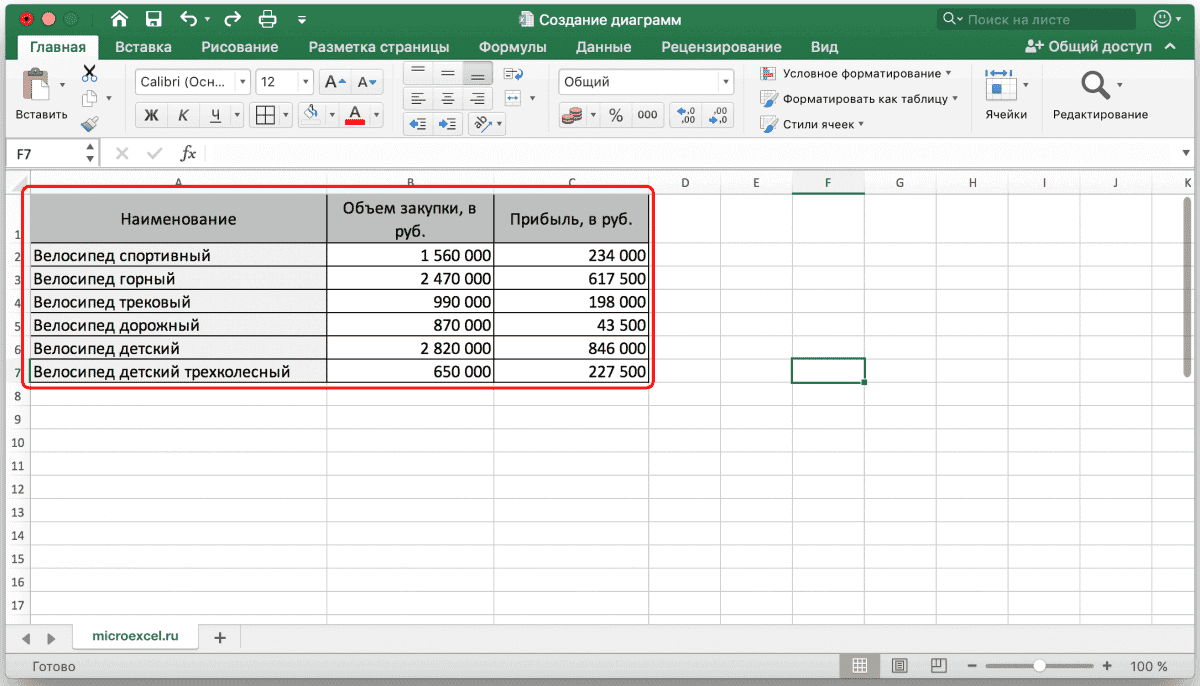The image size is (1200, 686).
Task: Expand the Общий number format dropdown
Action: coord(725,83)
